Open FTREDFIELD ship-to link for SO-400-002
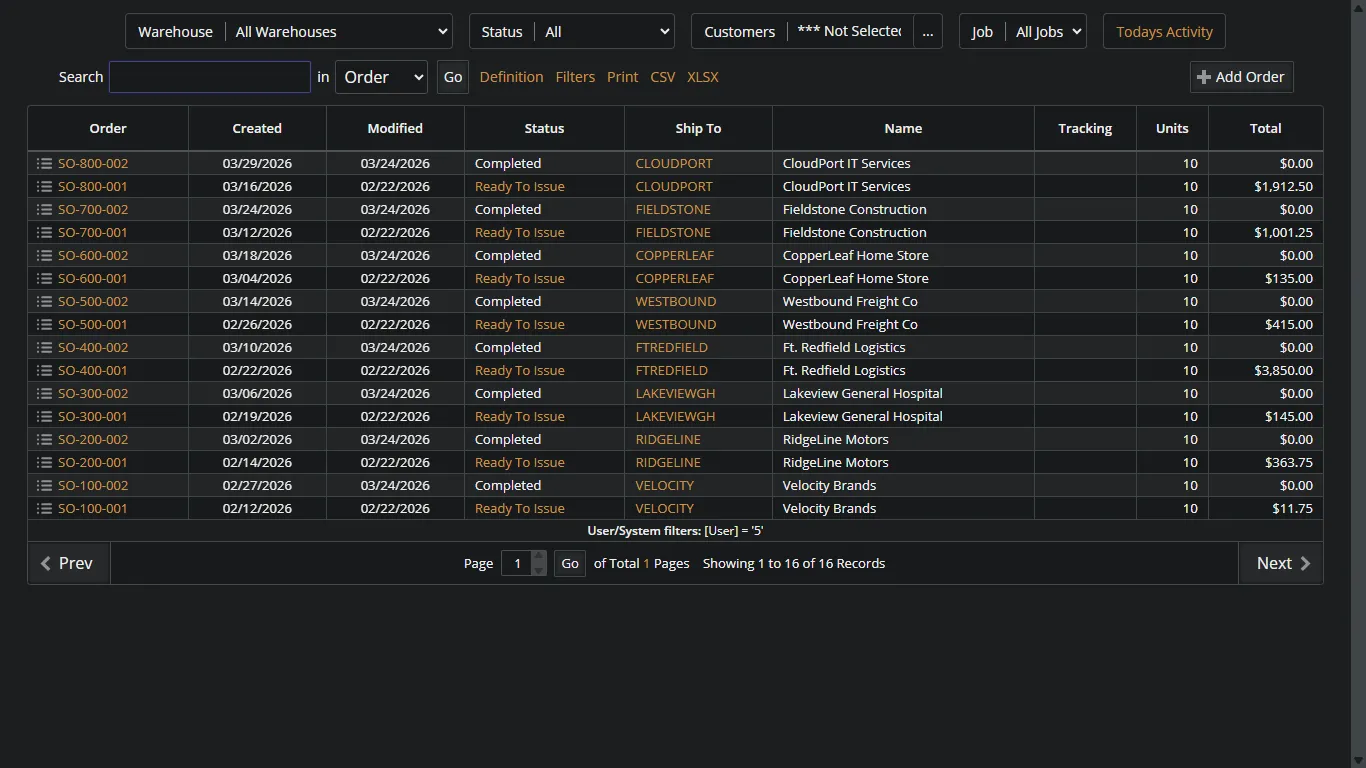 point(672,347)
